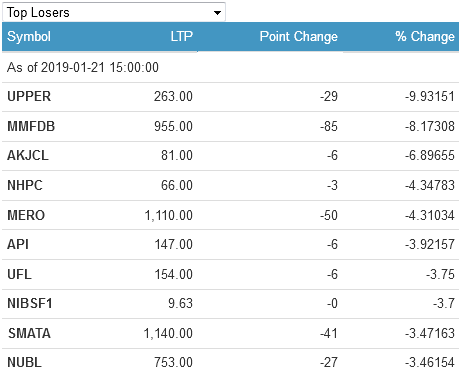Select the SMATA stock symbol
459x371 pixels.
click(29, 333)
